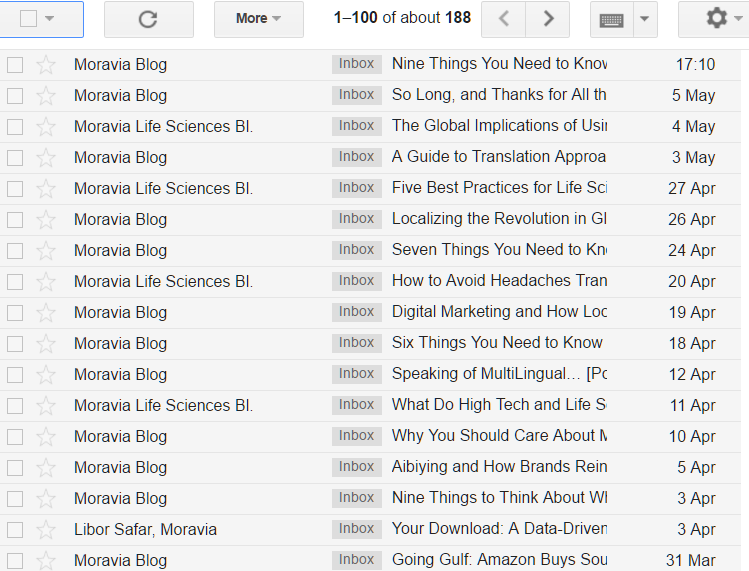Click sender Moravia Life Sciences dated 11 Apr
Screen dimensions: 749x571
tap(163, 406)
